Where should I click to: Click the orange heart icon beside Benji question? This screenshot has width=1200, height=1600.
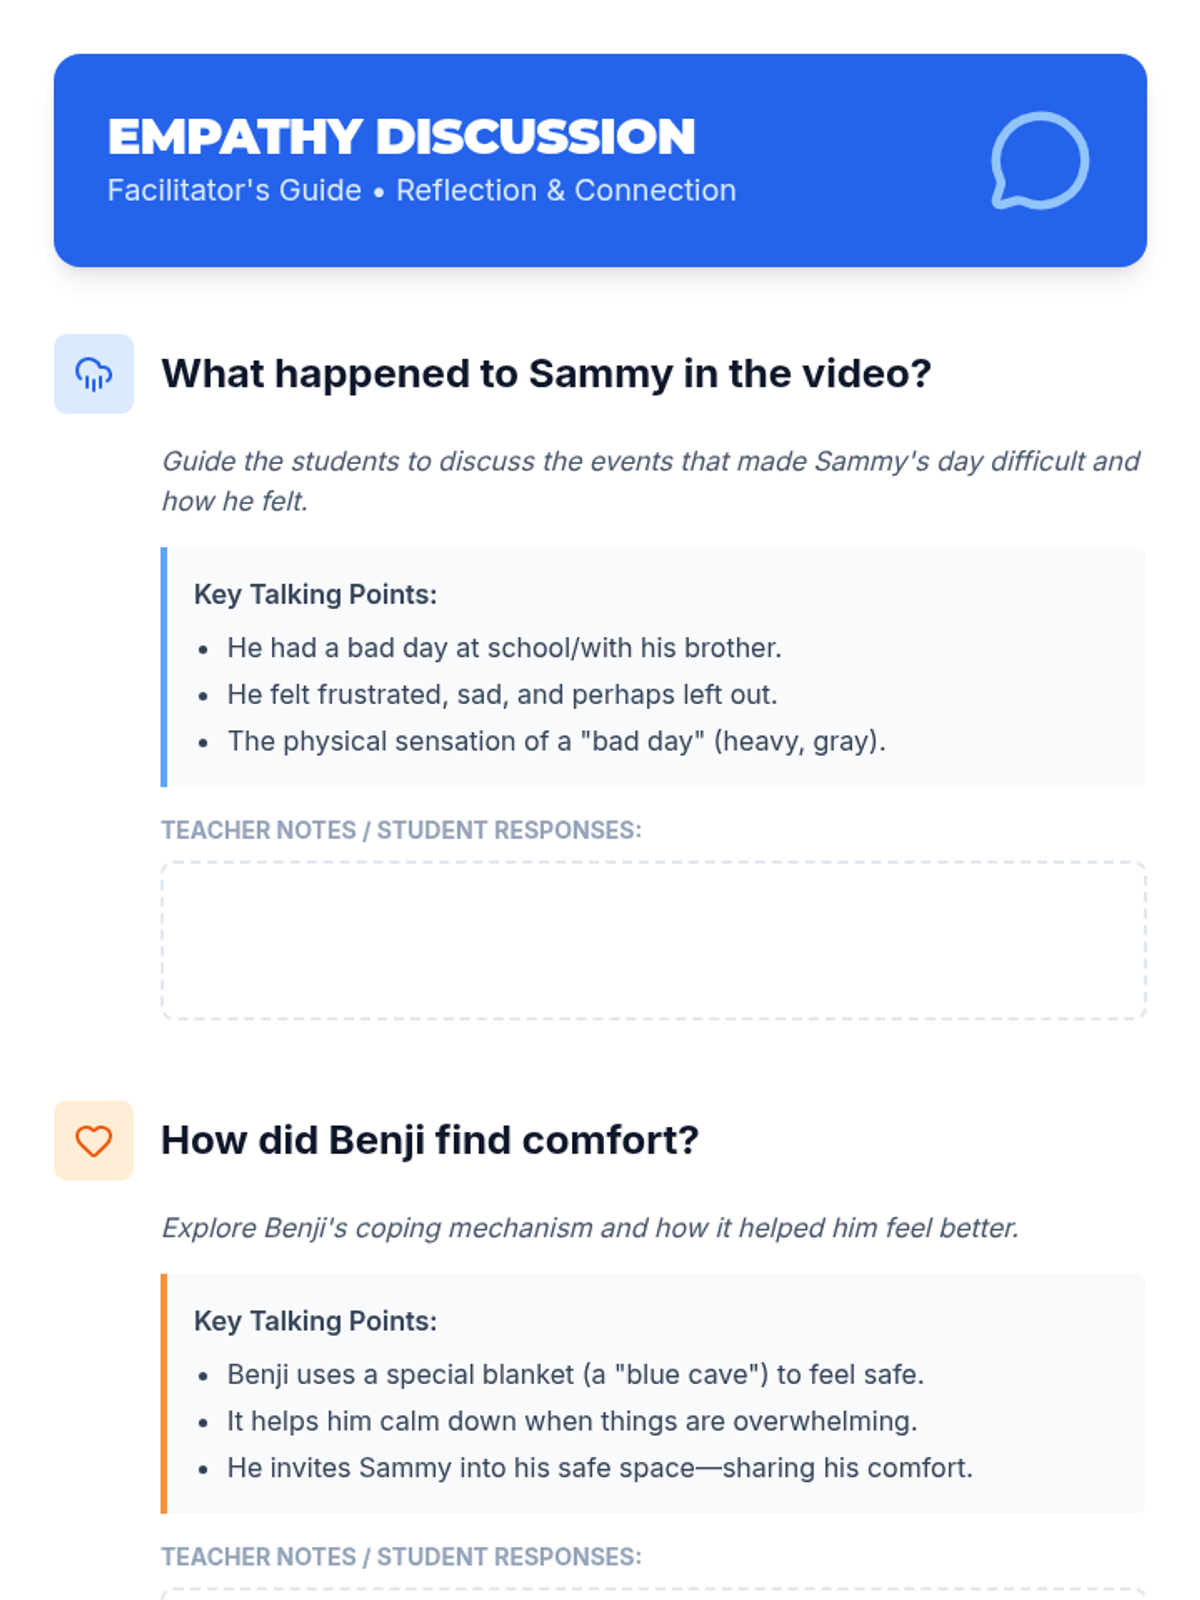click(x=94, y=1141)
